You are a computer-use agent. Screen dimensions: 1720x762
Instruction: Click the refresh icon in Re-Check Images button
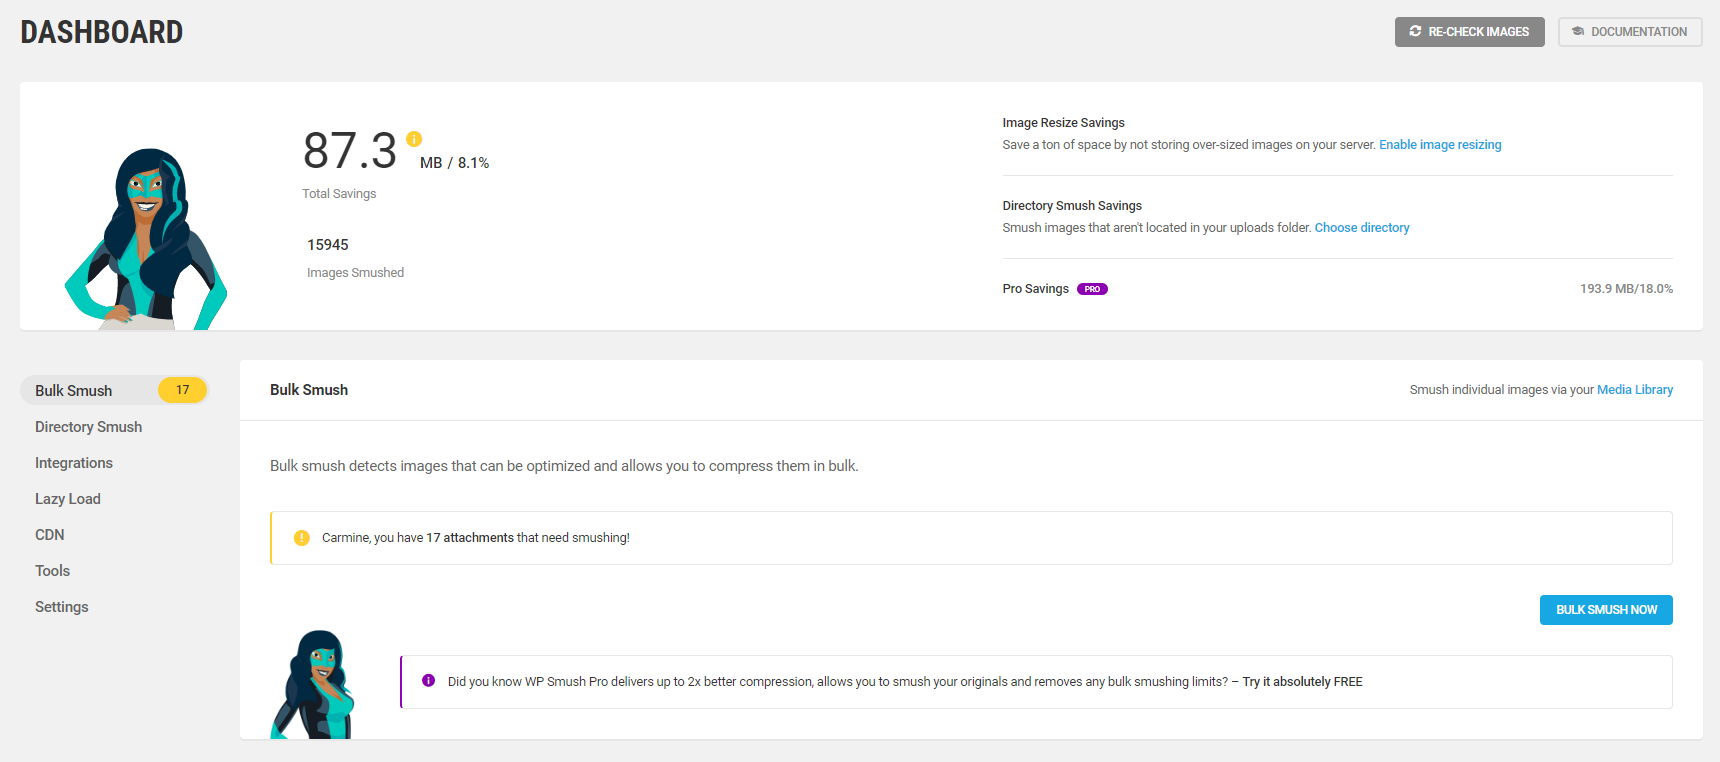1415,31
